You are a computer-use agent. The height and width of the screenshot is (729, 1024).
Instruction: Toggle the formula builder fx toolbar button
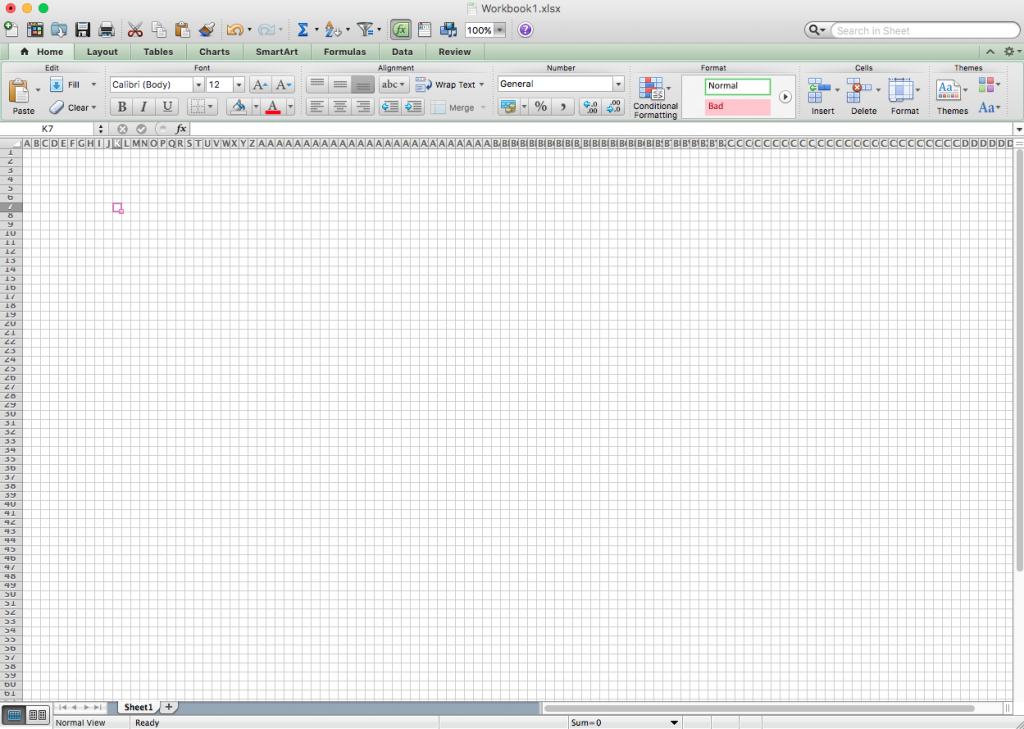[400, 30]
